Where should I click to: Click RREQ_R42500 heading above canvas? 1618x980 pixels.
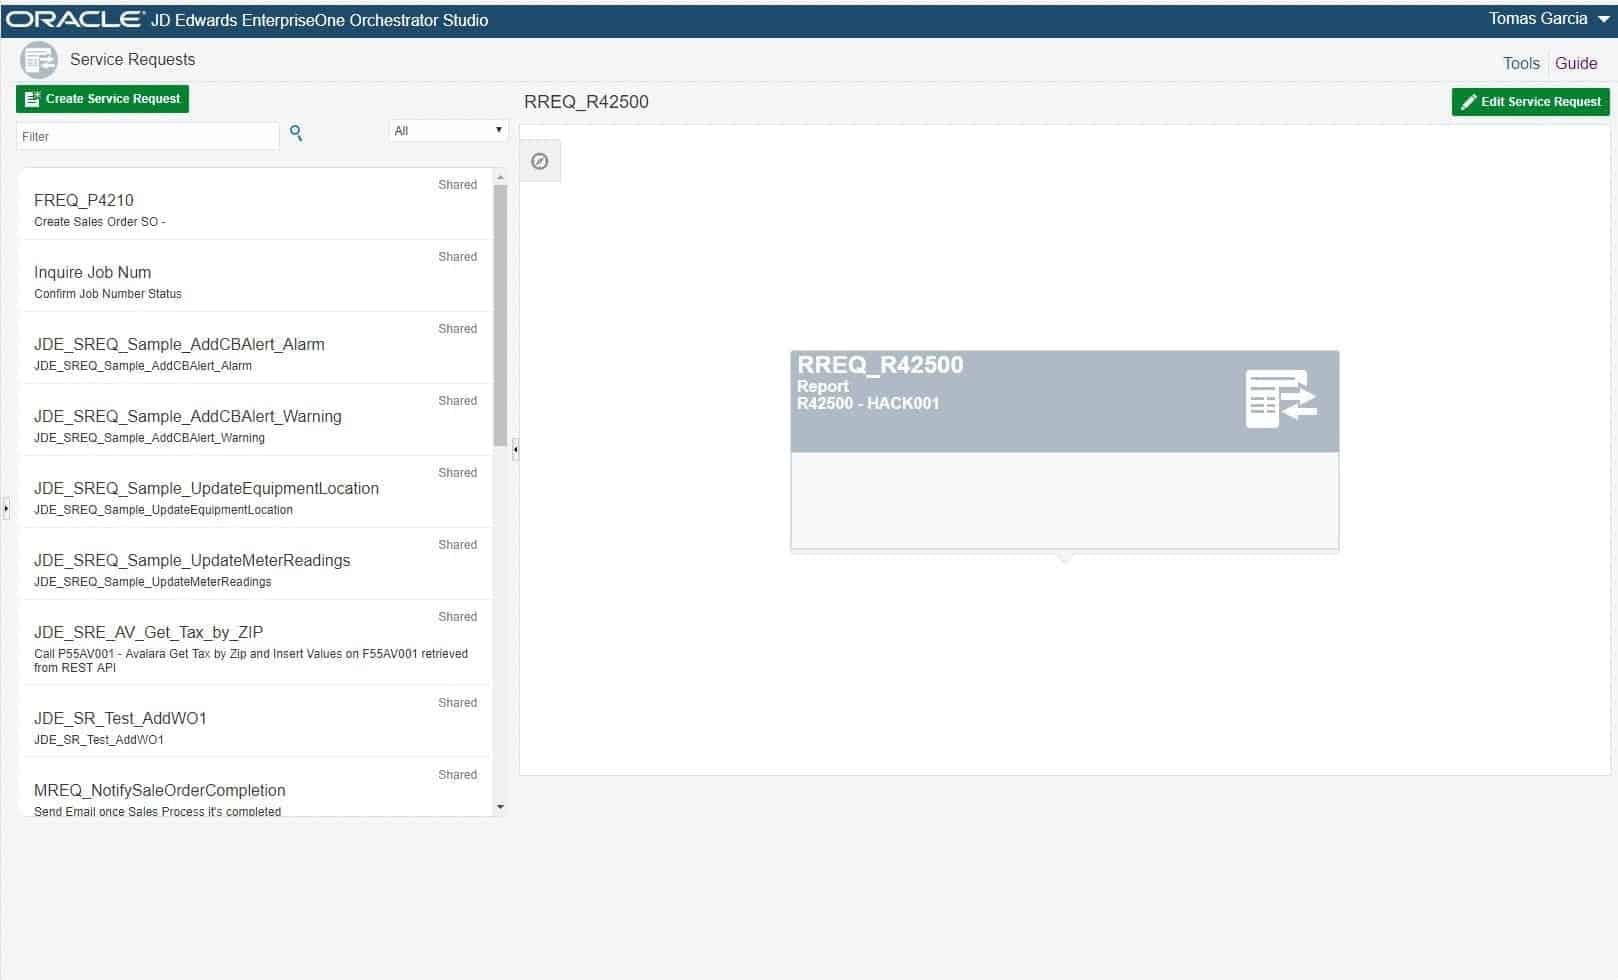pos(586,102)
